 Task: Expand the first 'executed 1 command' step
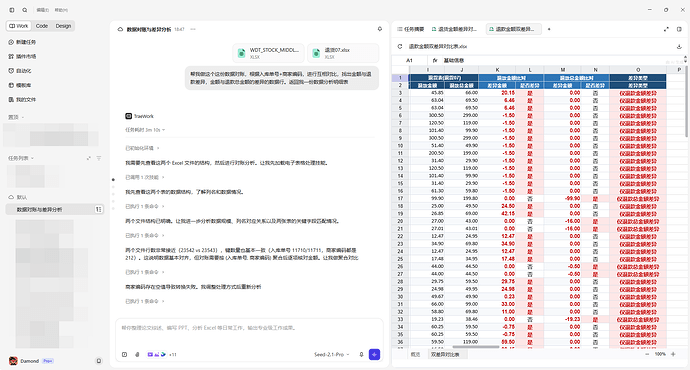(x=145, y=206)
